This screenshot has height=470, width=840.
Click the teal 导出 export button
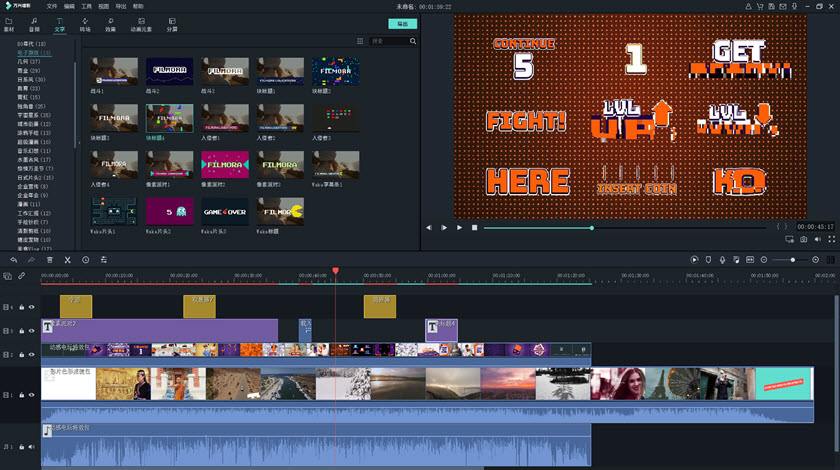pyautogui.click(x=402, y=23)
